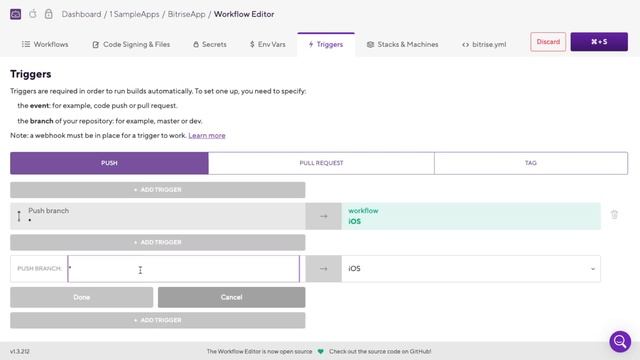Image resolution: width=640 pixels, height=360 pixels.
Task: Click the Apple platform icon in header
Action: (33, 14)
